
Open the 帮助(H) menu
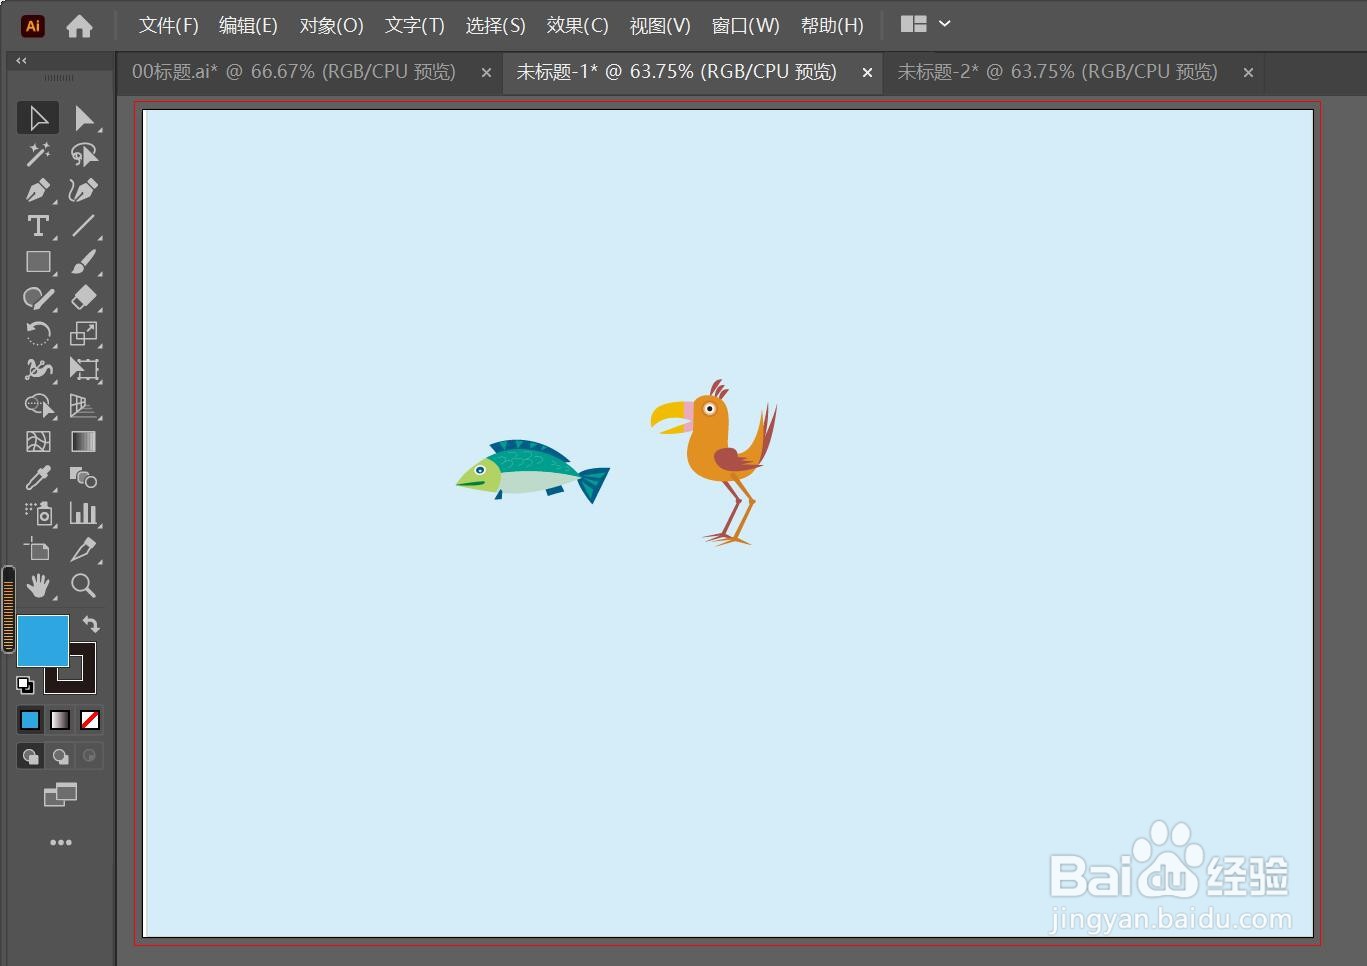click(x=832, y=26)
